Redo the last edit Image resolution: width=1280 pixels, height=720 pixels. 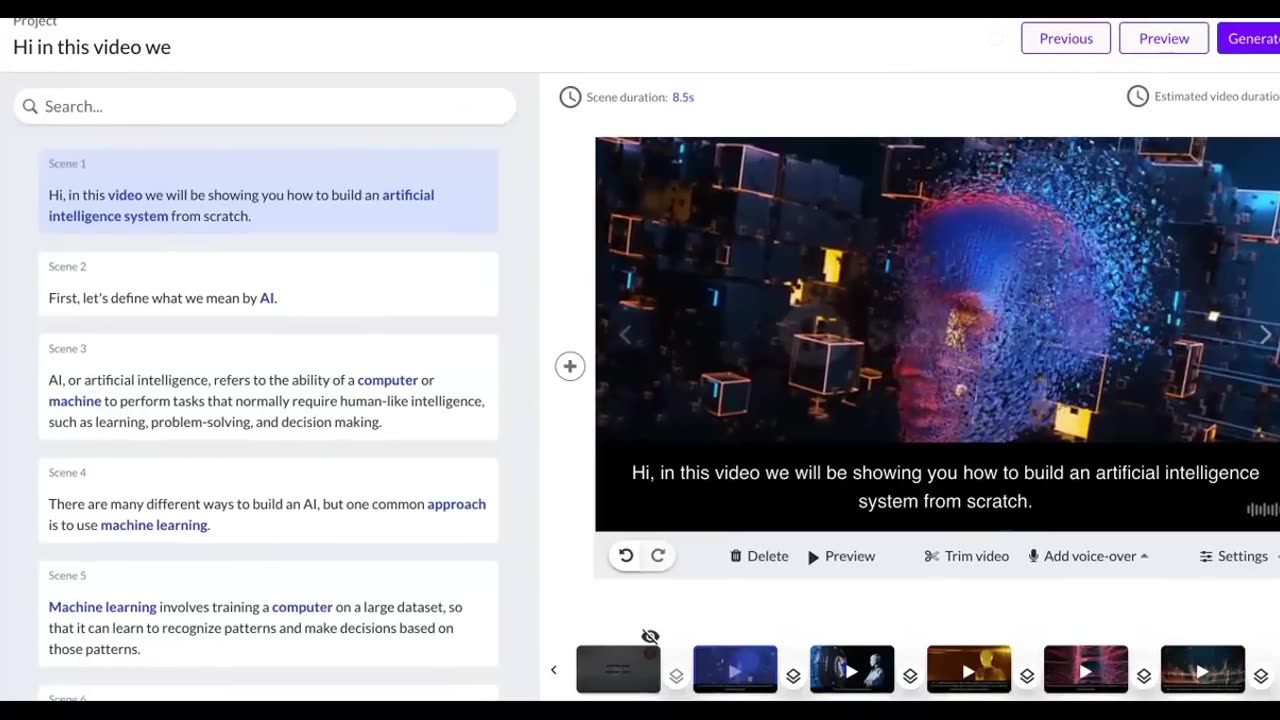click(658, 556)
